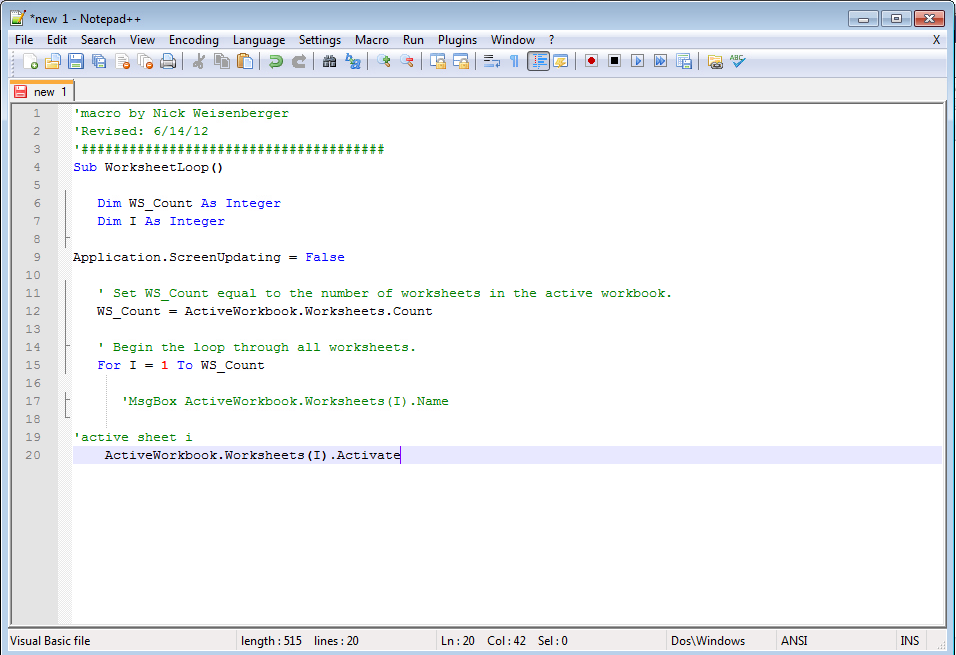956x655 pixels.
Task: Click the "'macro by Nick Weisenberger" comment
Action: pyautogui.click(x=181, y=113)
